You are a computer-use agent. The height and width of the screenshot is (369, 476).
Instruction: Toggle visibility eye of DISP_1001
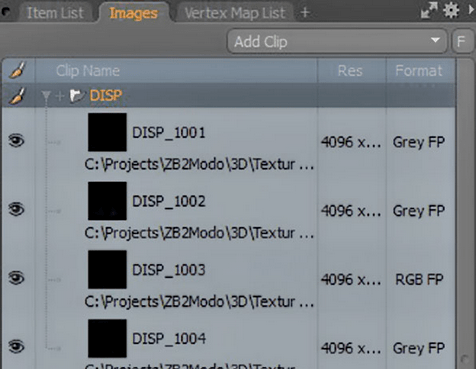click(16, 140)
